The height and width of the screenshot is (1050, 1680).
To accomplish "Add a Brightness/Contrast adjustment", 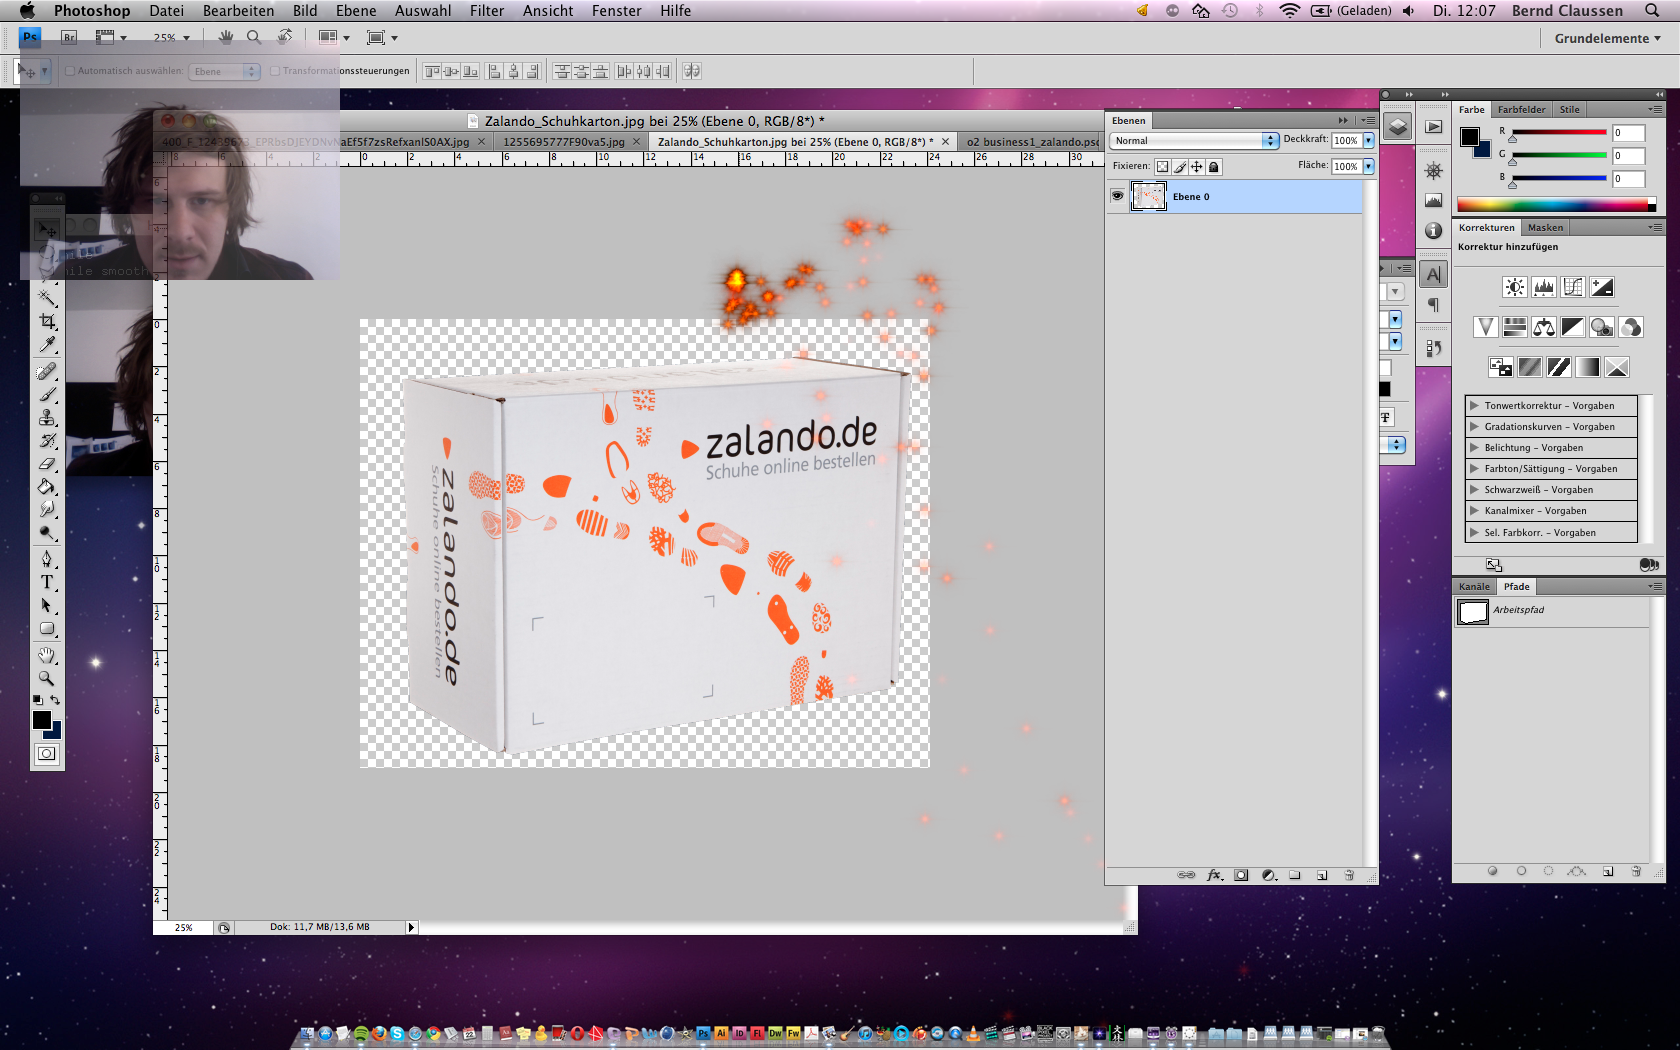I will click(x=1514, y=288).
